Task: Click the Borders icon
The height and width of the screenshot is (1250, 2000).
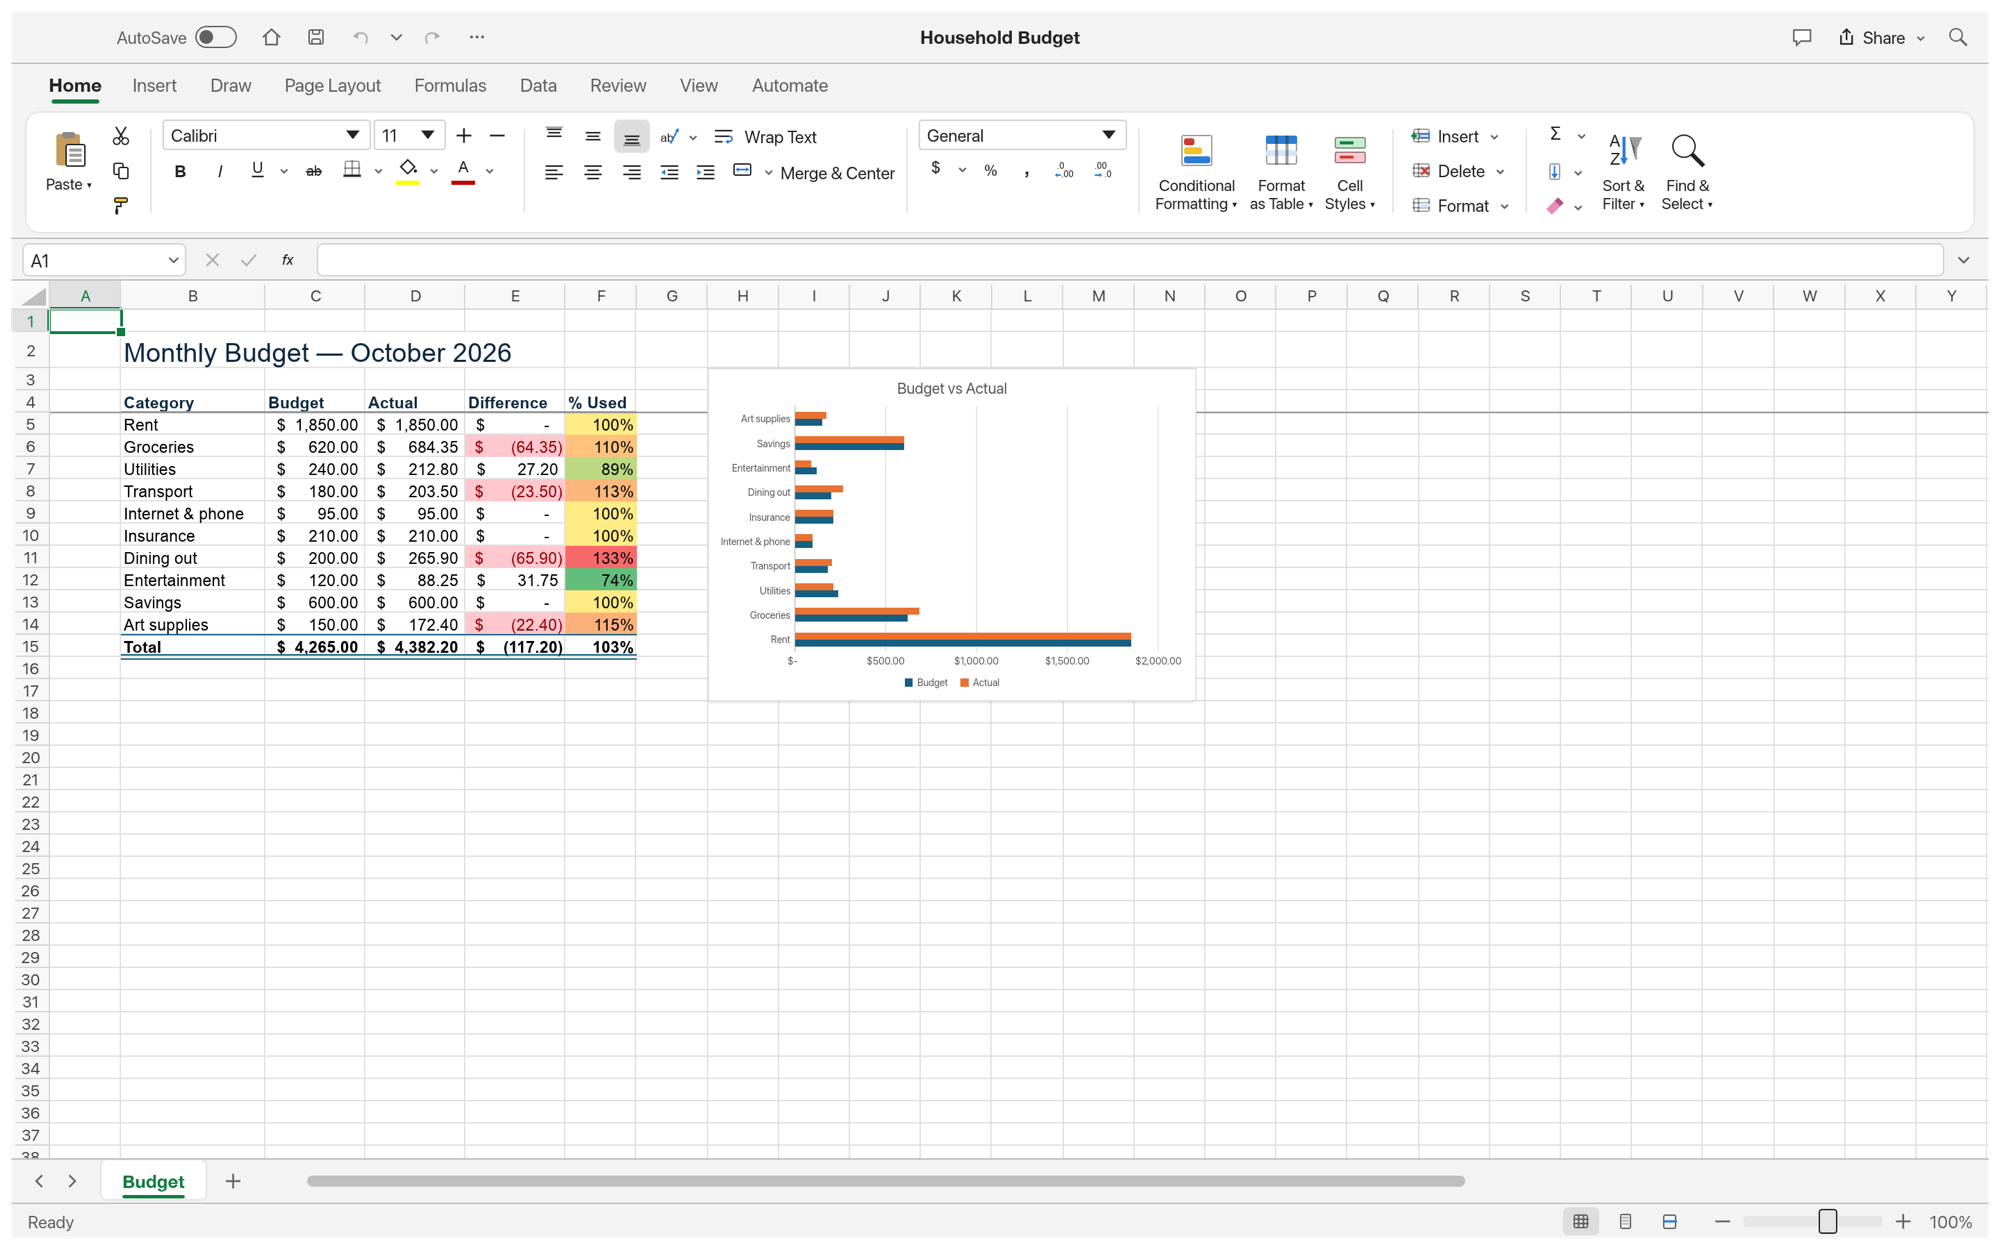Action: click(x=352, y=170)
